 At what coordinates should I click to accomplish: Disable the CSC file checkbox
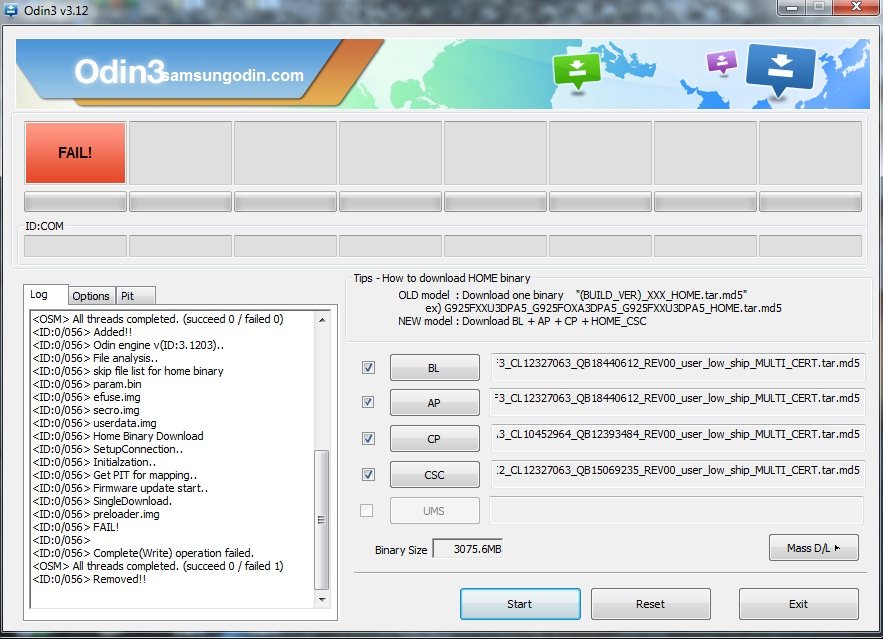pyautogui.click(x=368, y=474)
